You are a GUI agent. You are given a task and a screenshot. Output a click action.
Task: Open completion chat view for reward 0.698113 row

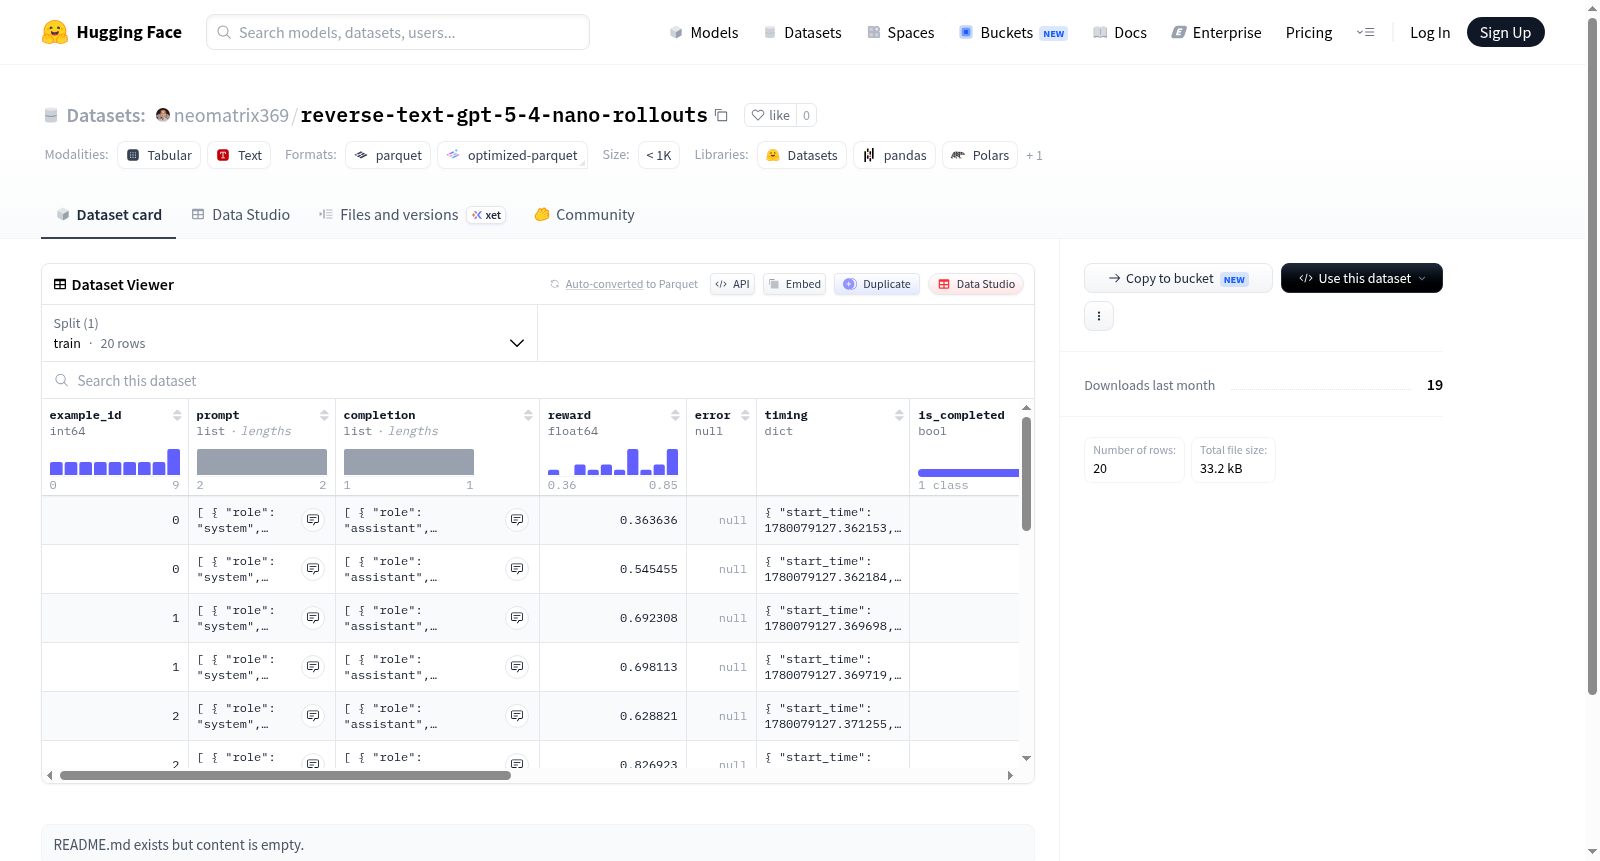tap(517, 667)
